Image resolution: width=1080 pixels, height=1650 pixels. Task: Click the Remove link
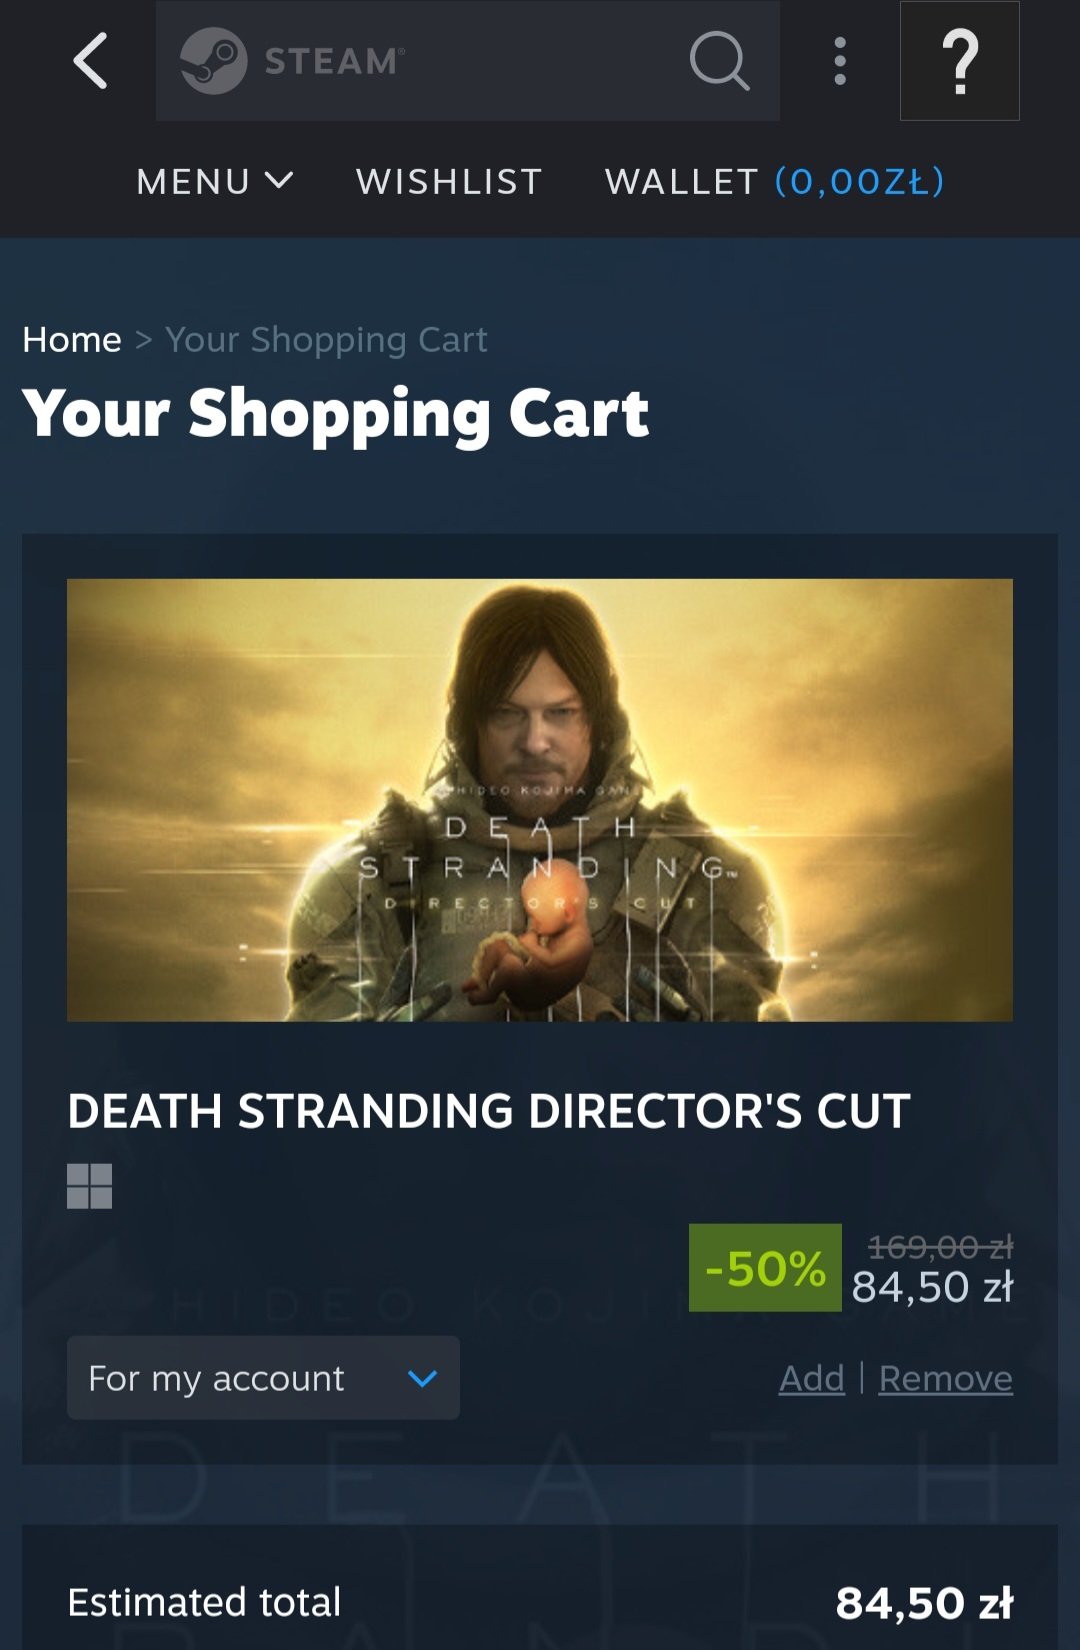[x=946, y=1378]
